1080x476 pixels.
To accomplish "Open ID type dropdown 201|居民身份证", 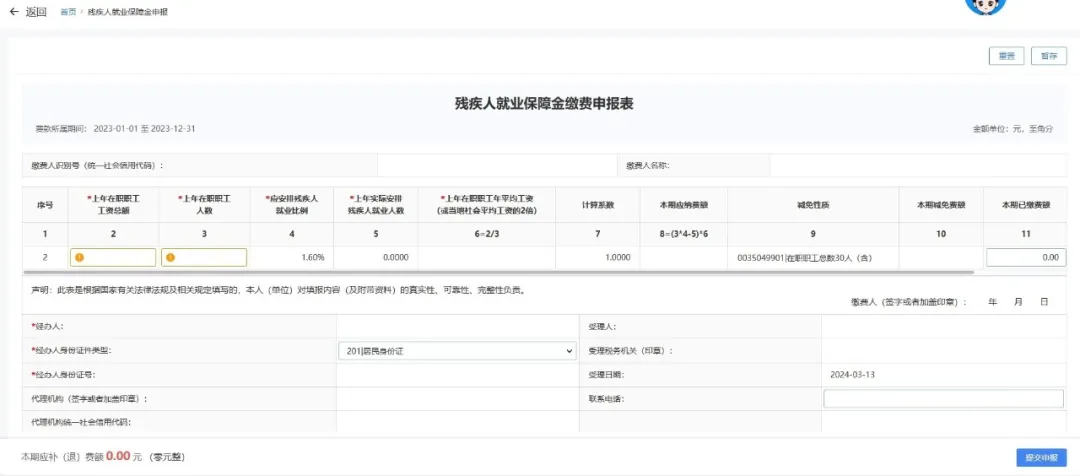I will click(x=457, y=351).
